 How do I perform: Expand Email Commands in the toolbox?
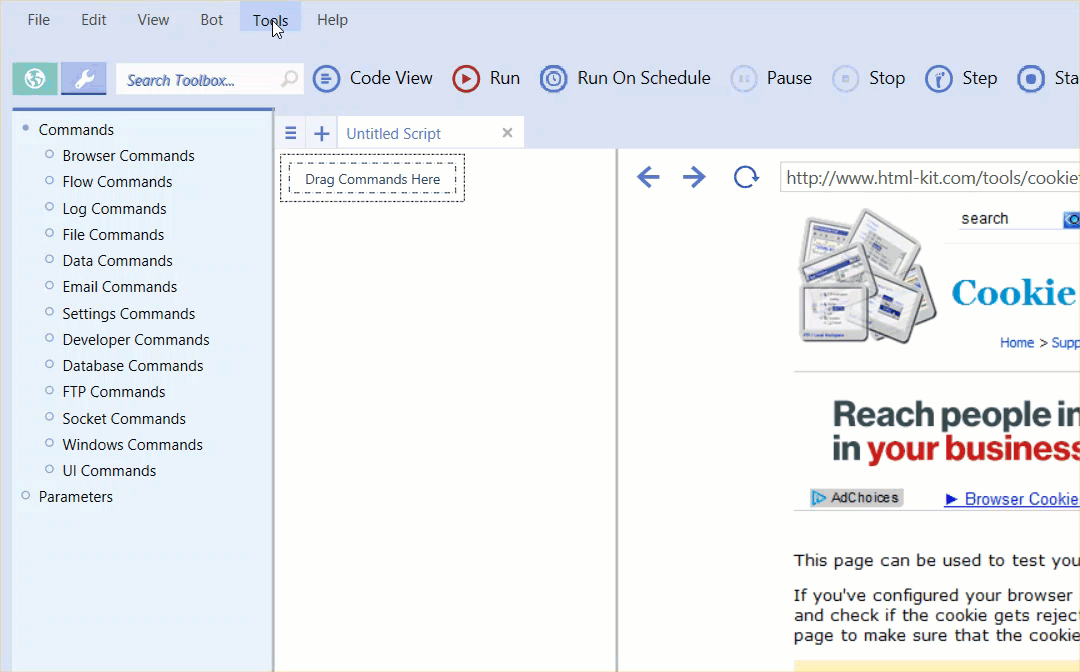pos(50,285)
